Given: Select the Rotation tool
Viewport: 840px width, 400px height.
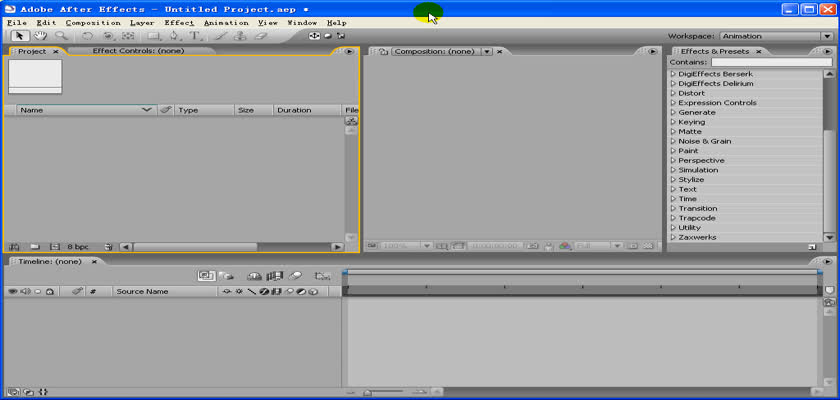Looking at the screenshot, I should coord(87,36).
